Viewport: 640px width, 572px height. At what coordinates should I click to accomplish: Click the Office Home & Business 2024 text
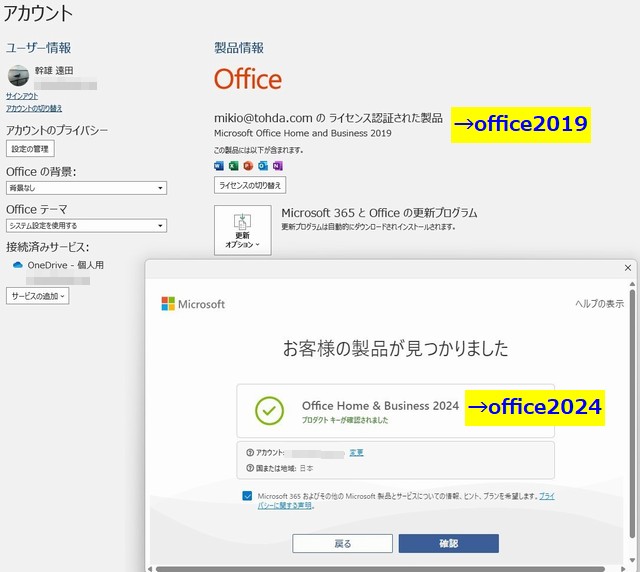(x=380, y=405)
